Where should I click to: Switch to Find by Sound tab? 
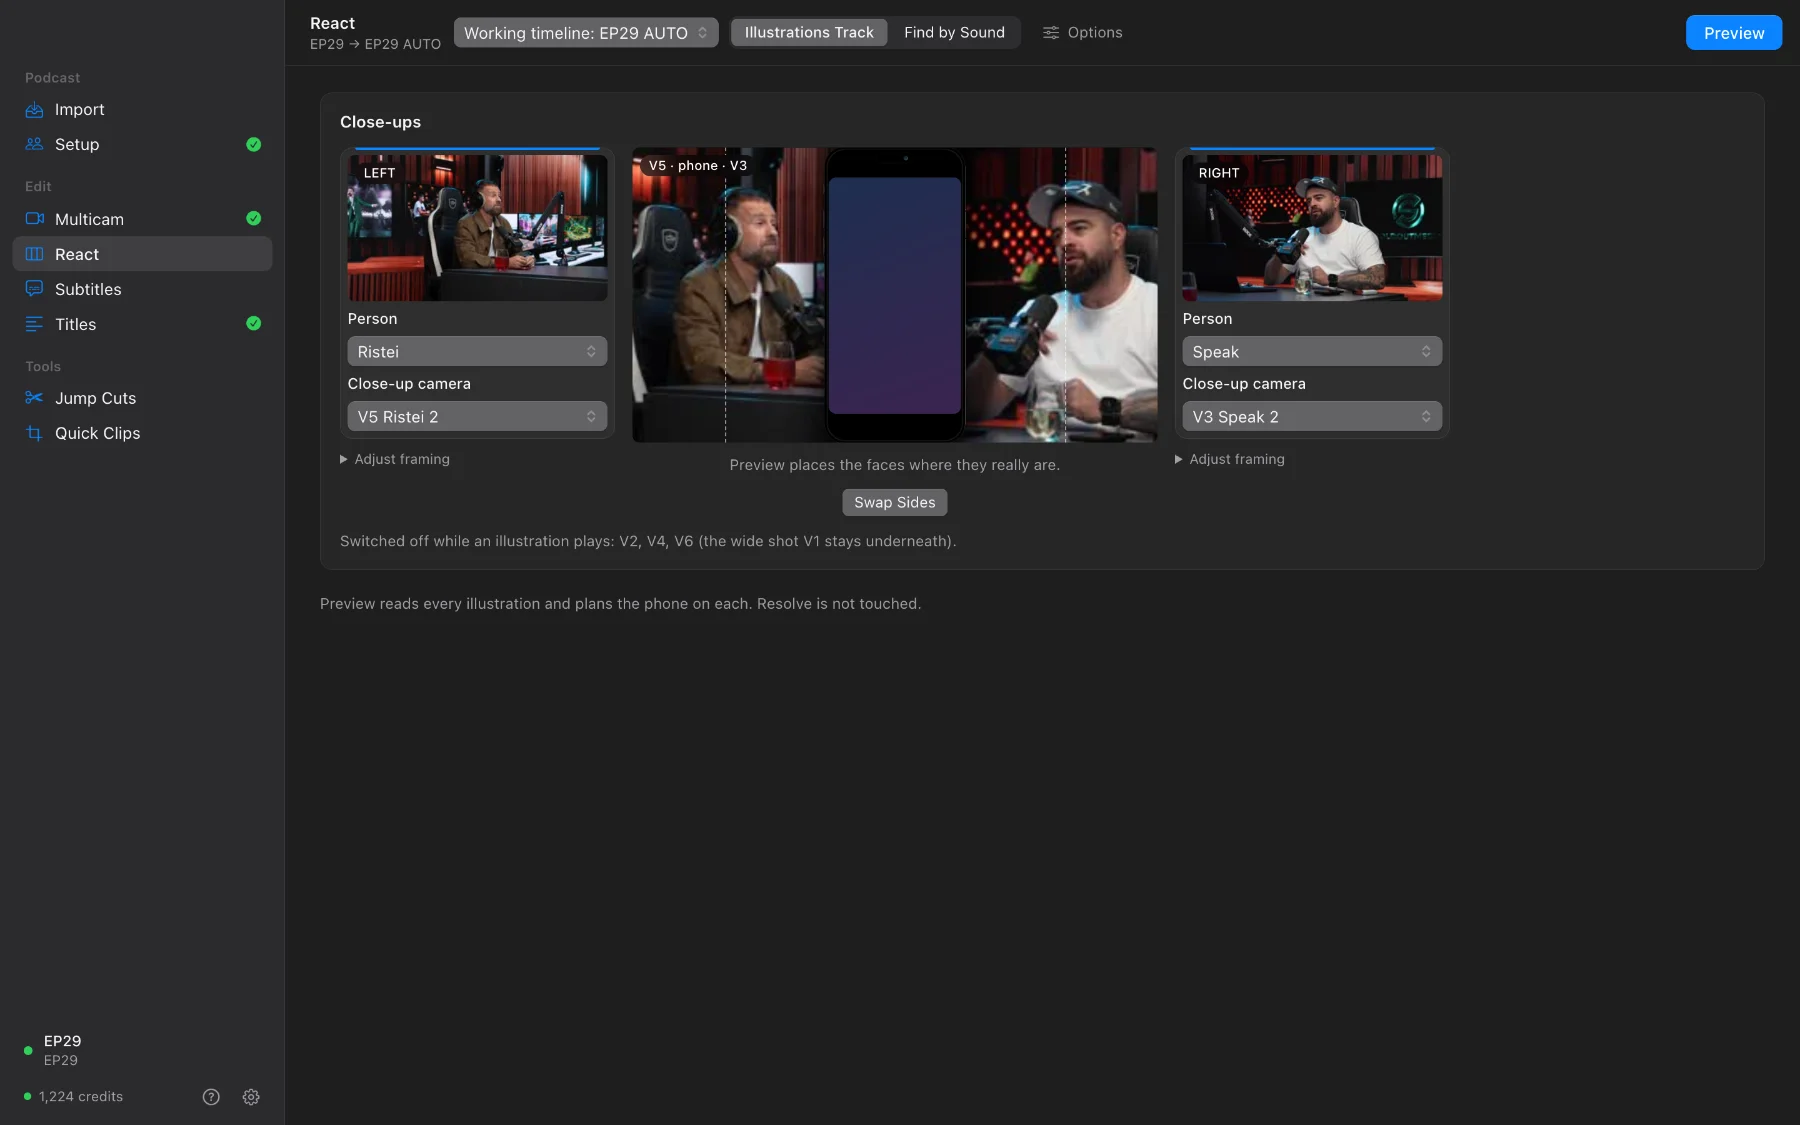(x=954, y=33)
